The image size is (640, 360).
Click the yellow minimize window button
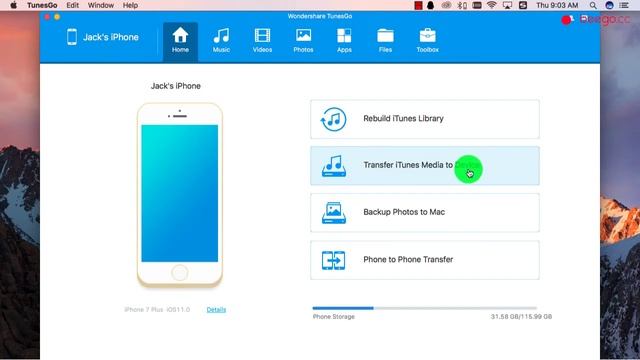[x=57, y=17]
